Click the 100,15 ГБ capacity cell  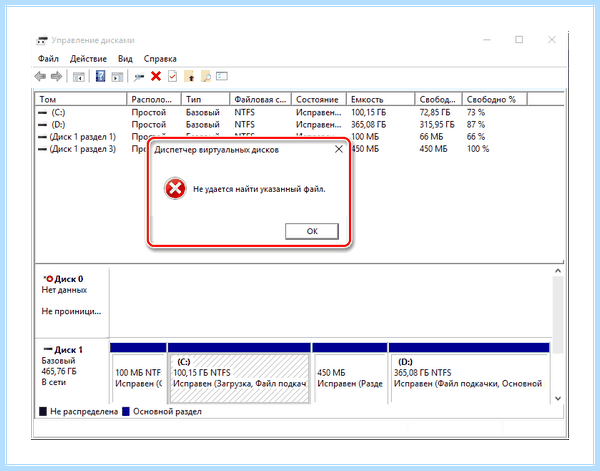click(368, 112)
